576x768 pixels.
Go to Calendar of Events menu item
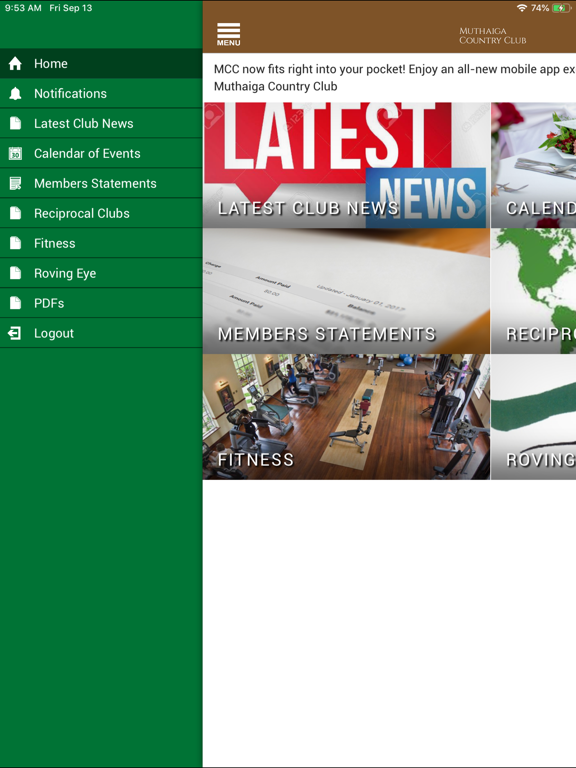coord(101,153)
